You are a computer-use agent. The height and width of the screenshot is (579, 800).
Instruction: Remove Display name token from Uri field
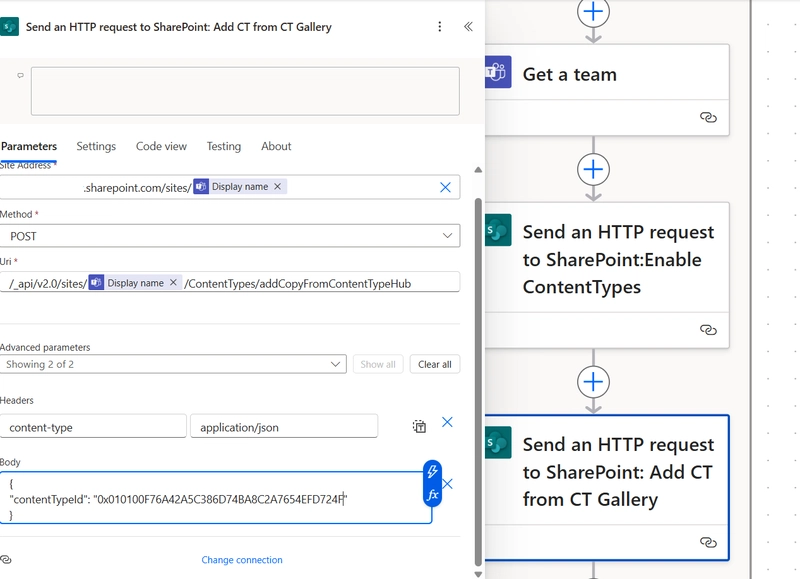[173, 282]
